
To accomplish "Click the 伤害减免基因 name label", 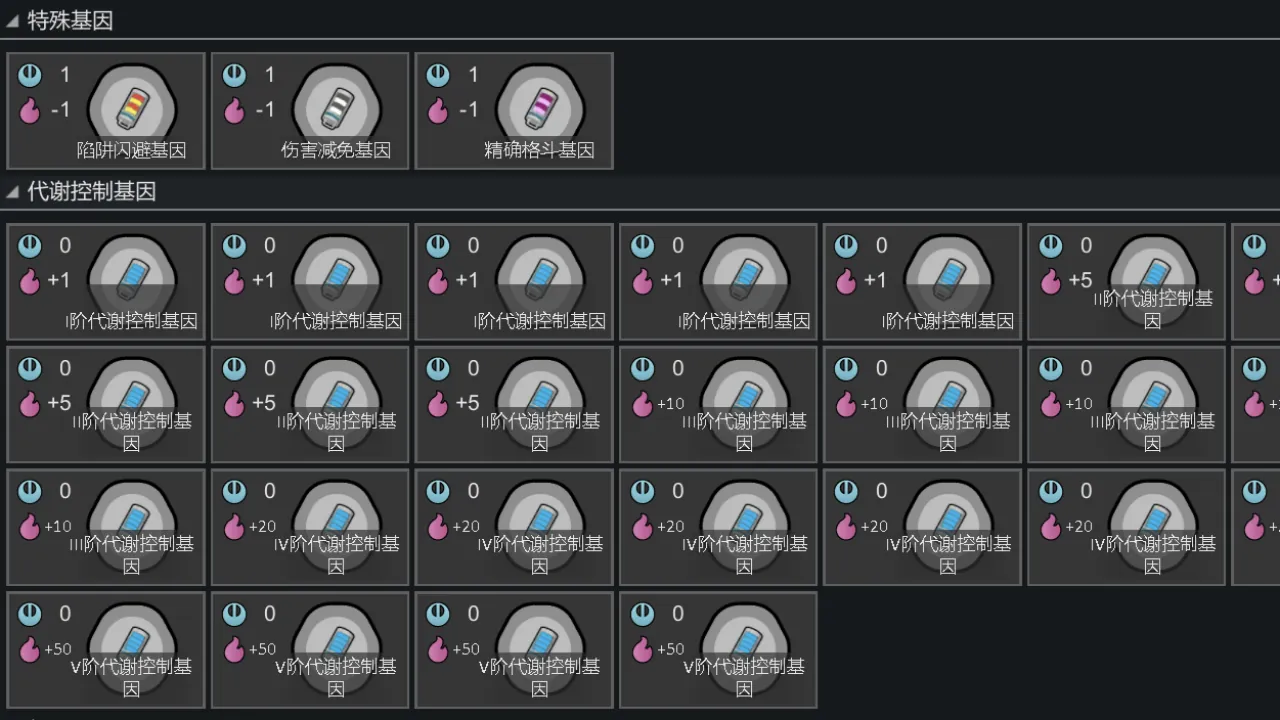I will 335,151.
